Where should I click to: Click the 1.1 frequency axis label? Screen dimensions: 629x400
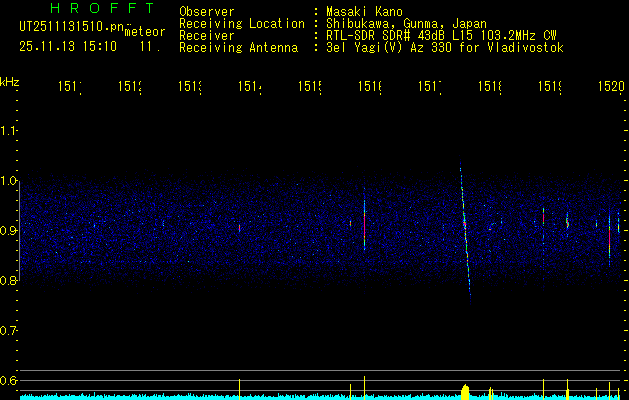point(10,131)
